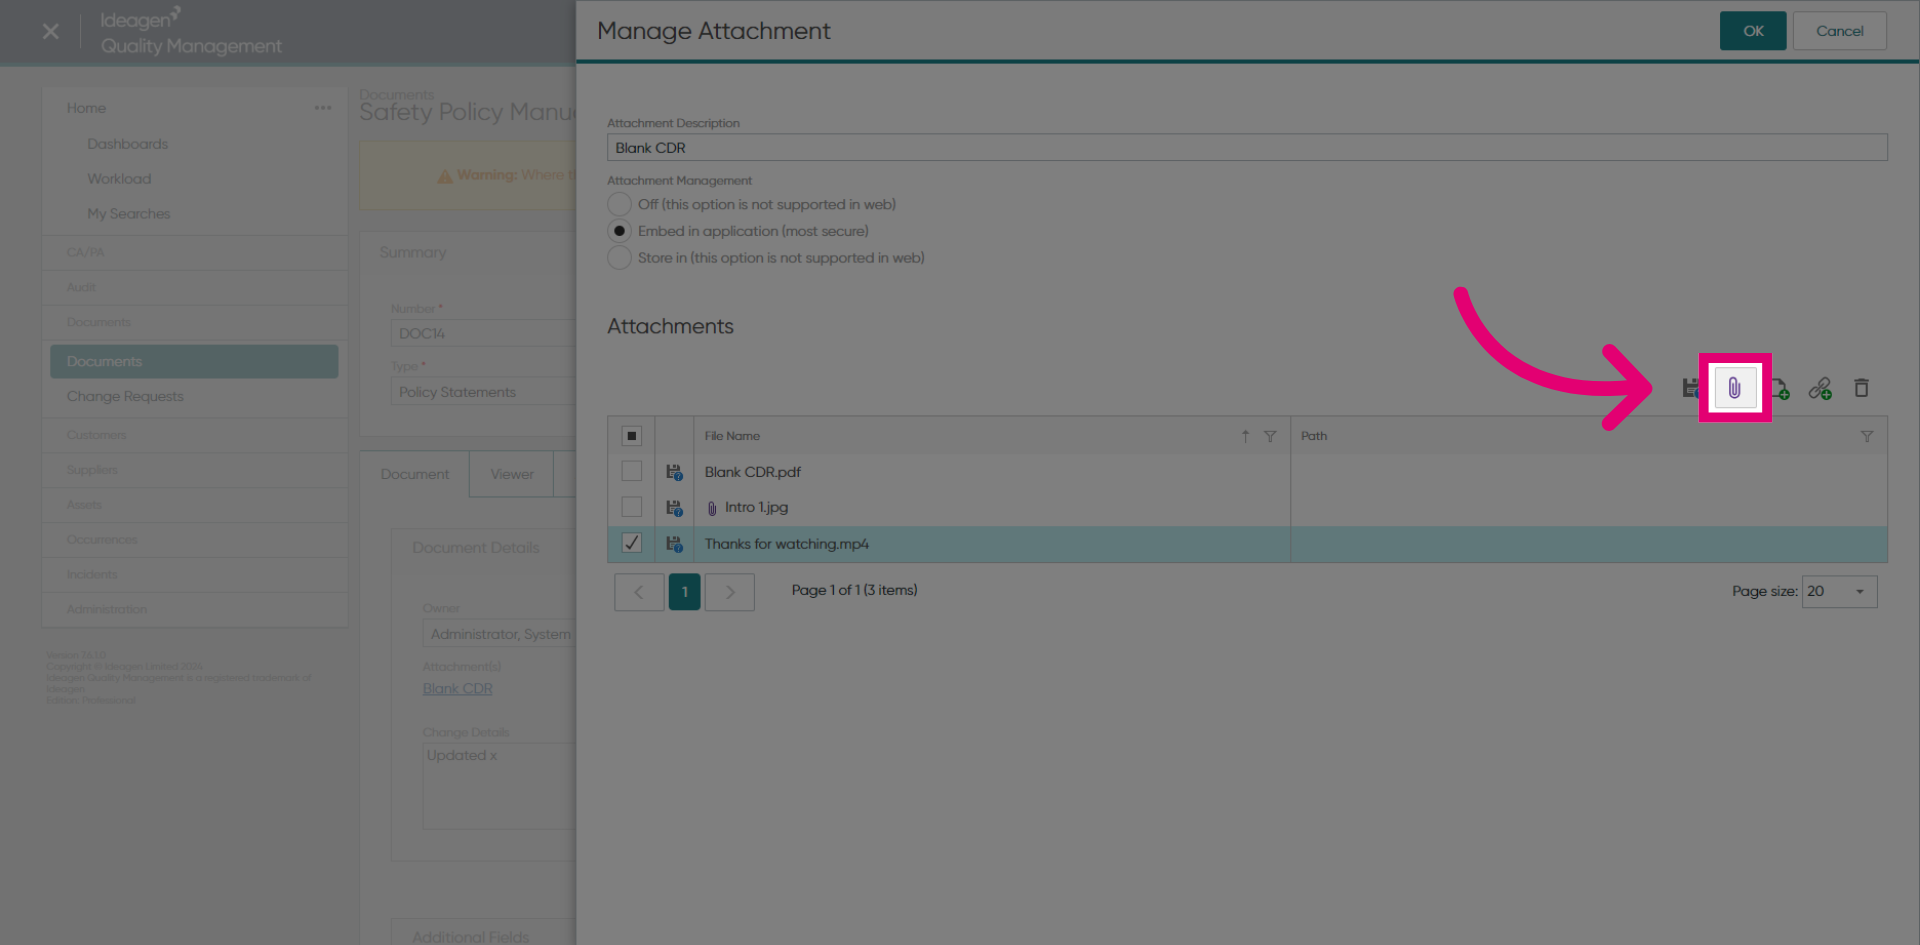Click the File Name column filter icon

tap(1270, 436)
